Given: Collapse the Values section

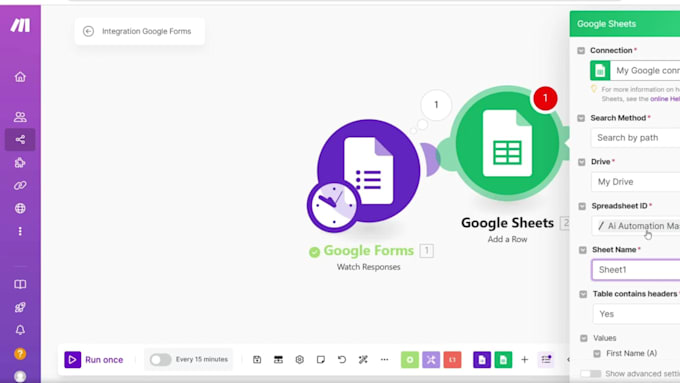Looking at the screenshot, I should point(584,338).
